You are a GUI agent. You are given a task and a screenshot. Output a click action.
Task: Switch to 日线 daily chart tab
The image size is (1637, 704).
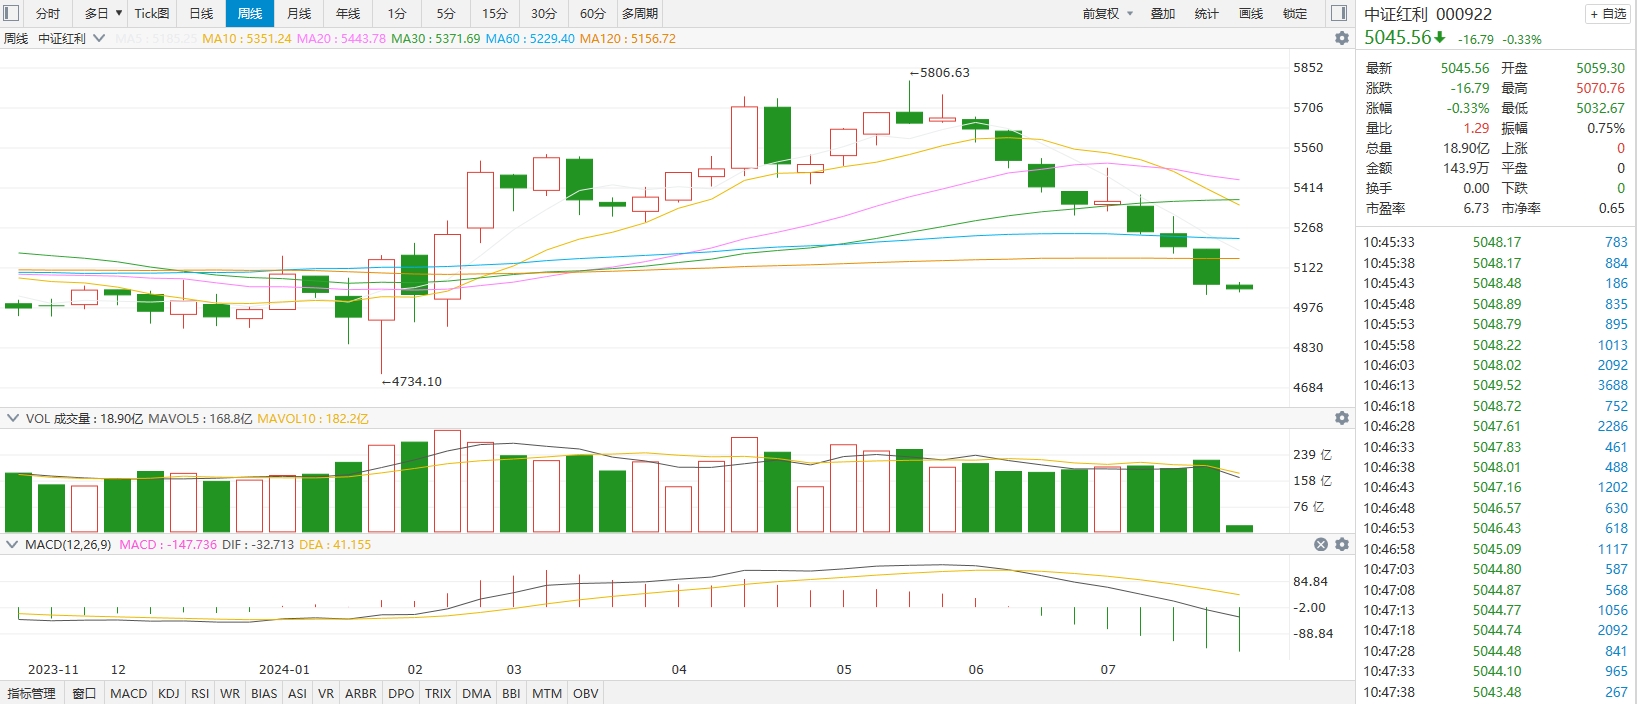pyautogui.click(x=201, y=14)
